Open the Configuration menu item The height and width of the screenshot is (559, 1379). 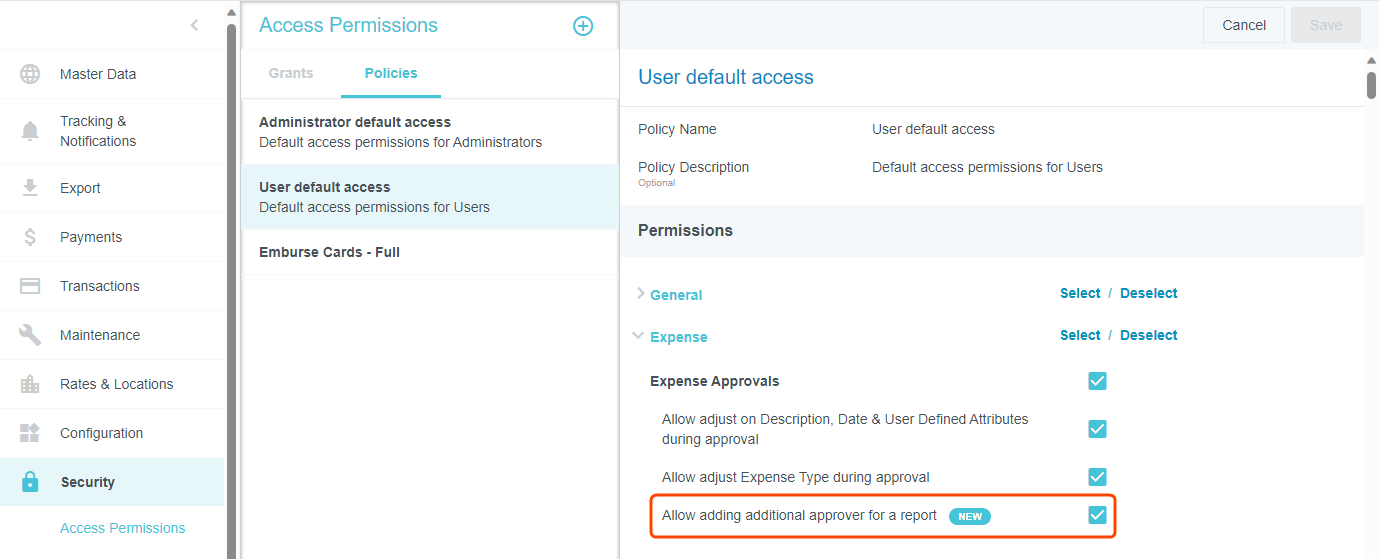[x=101, y=433]
